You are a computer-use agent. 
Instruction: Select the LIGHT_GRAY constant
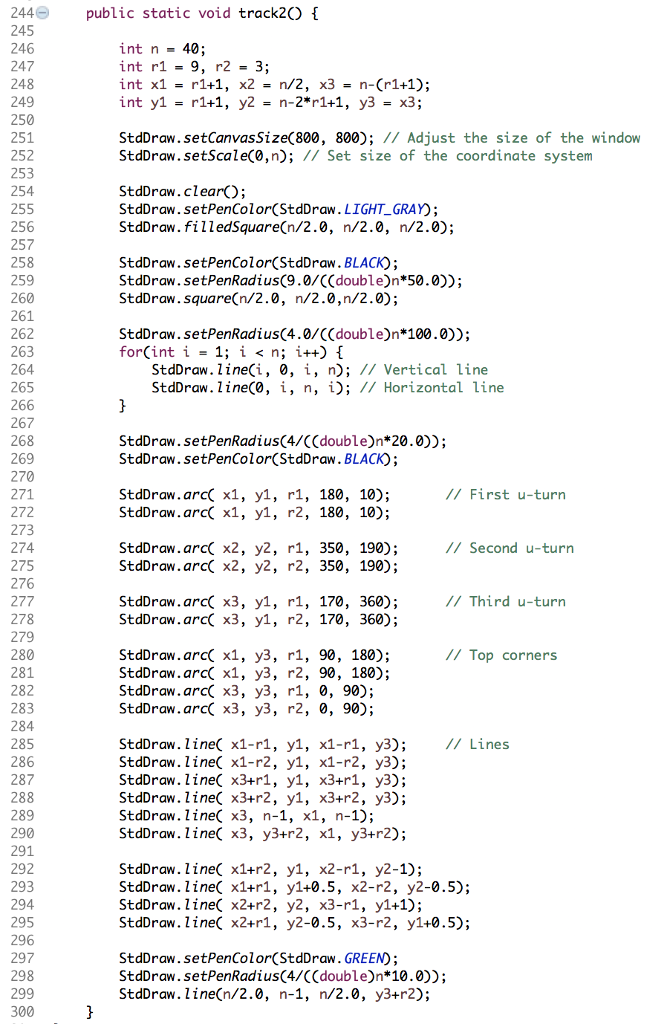pos(383,210)
